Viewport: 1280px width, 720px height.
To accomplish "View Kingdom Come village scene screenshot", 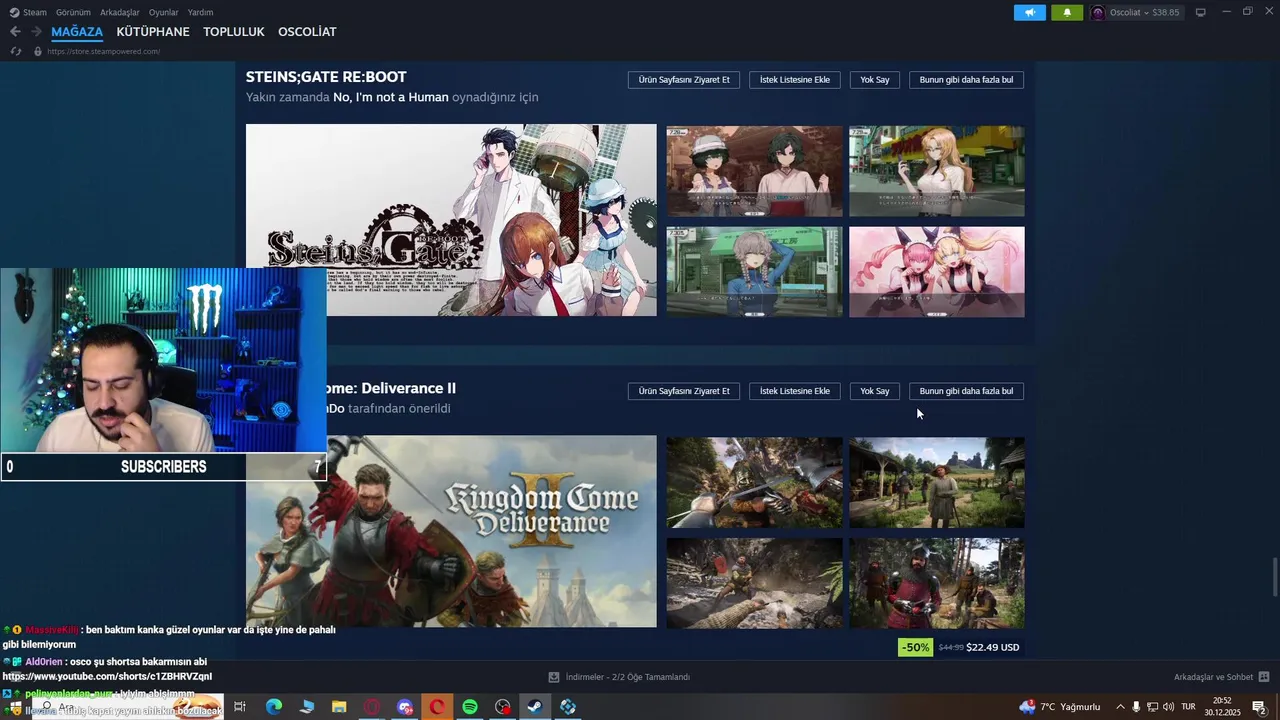I will (937, 482).
